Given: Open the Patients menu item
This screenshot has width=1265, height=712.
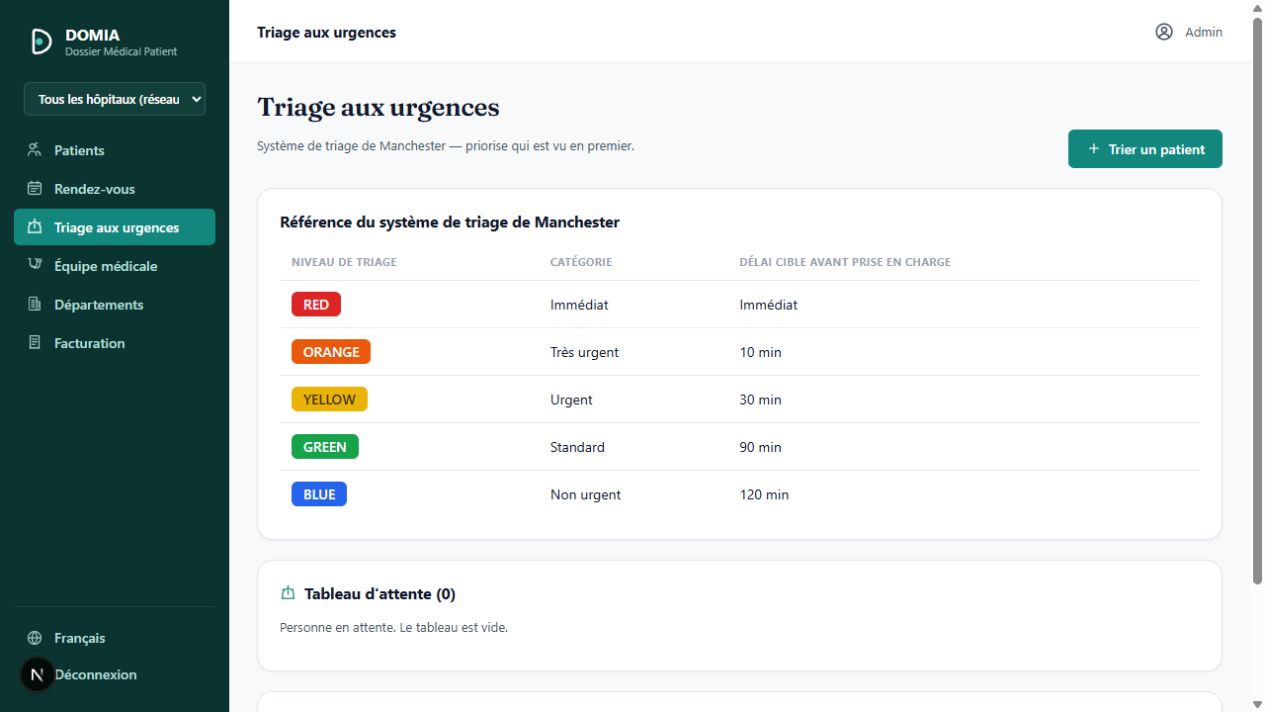Looking at the screenshot, I should pyautogui.click(x=115, y=150).
